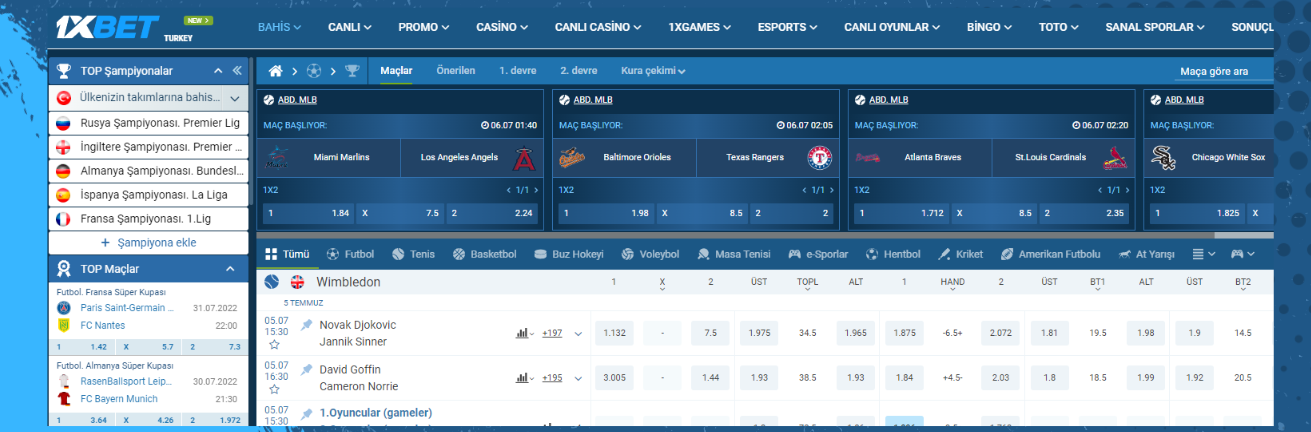Select the Futbol sport tab
Image resolution: width=1311 pixels, height=432 pixels.
(x=351, y=254)
